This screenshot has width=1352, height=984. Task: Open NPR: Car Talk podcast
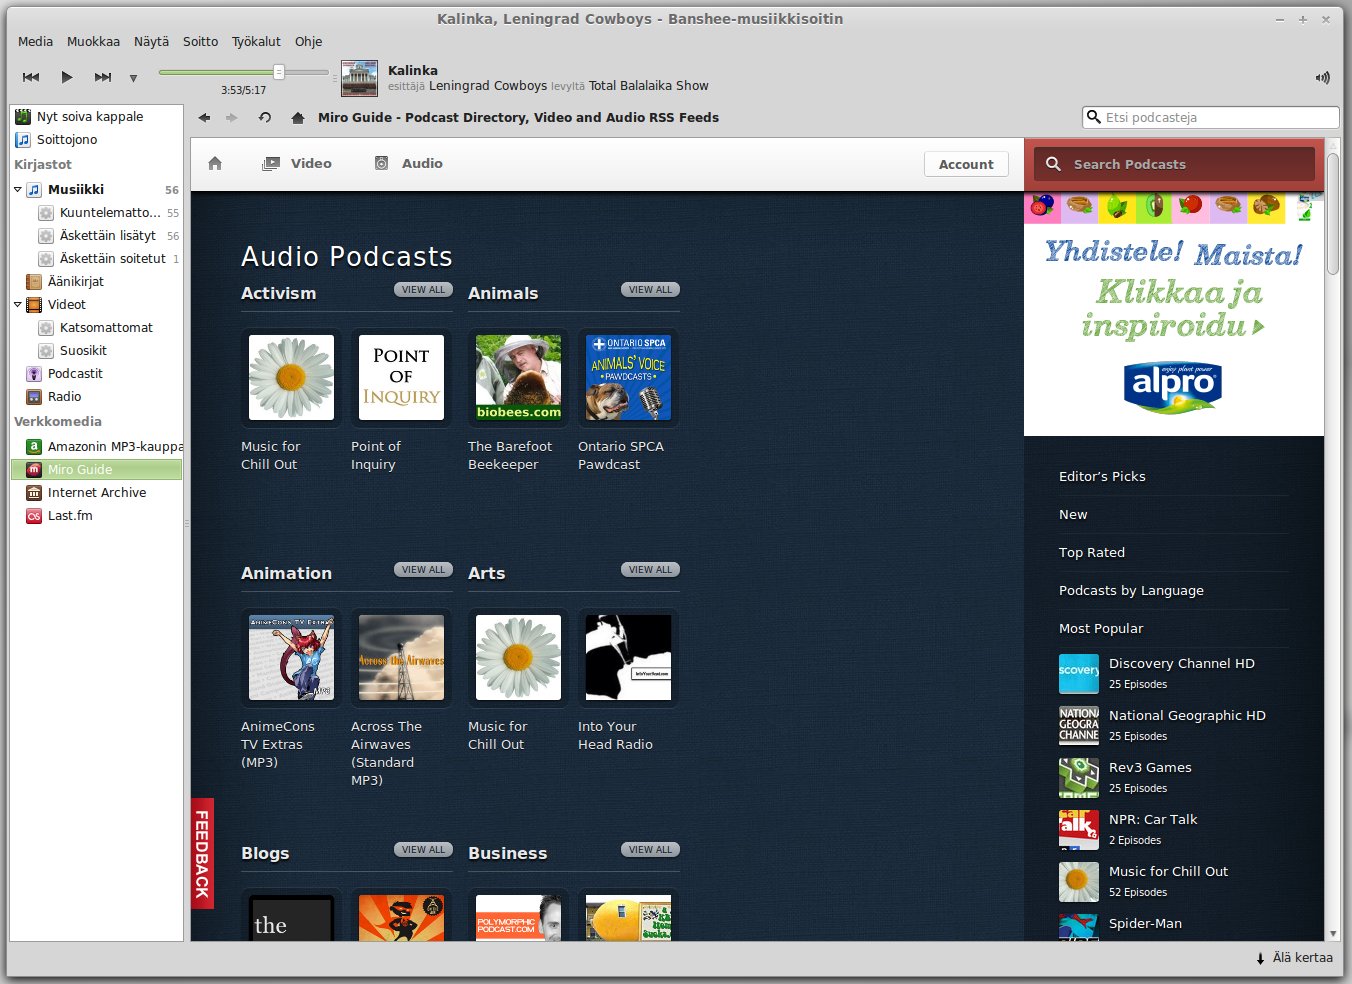[1153, 820]
